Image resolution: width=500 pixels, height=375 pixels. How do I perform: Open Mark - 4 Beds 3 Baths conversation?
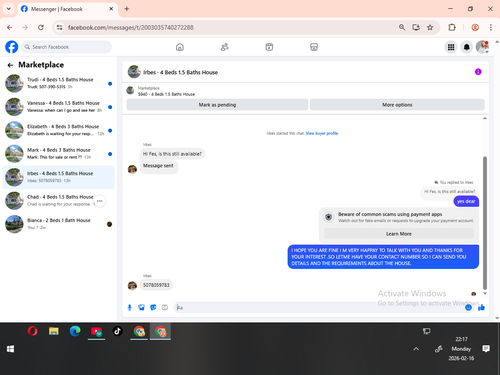59,154
